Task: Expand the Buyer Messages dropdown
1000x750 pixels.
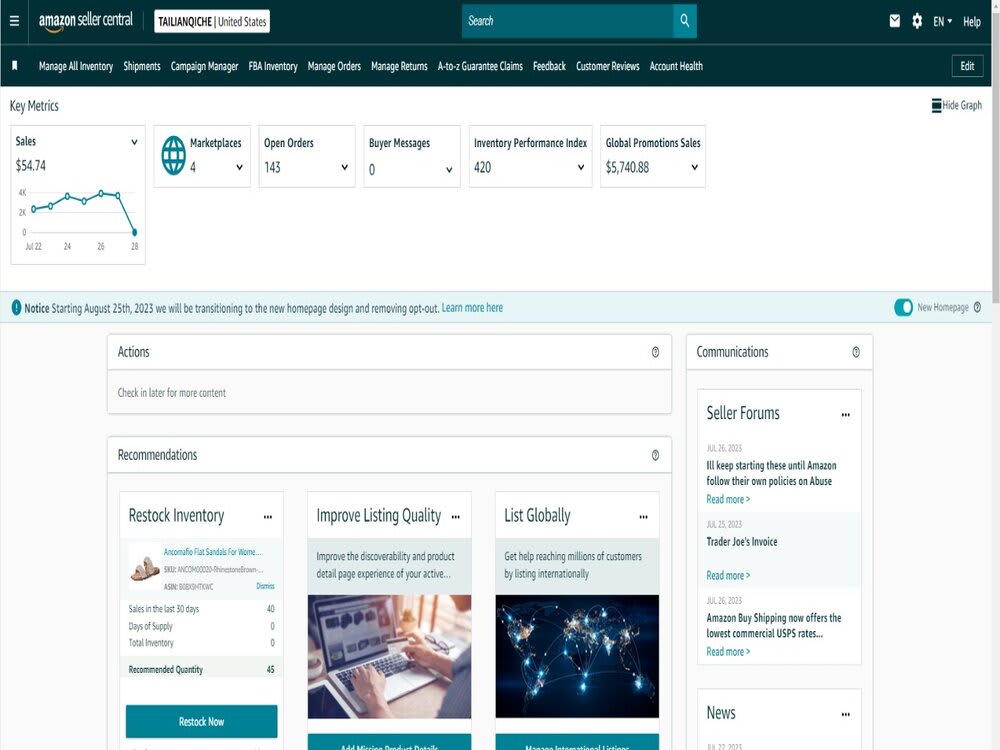Action: (449, 170)
